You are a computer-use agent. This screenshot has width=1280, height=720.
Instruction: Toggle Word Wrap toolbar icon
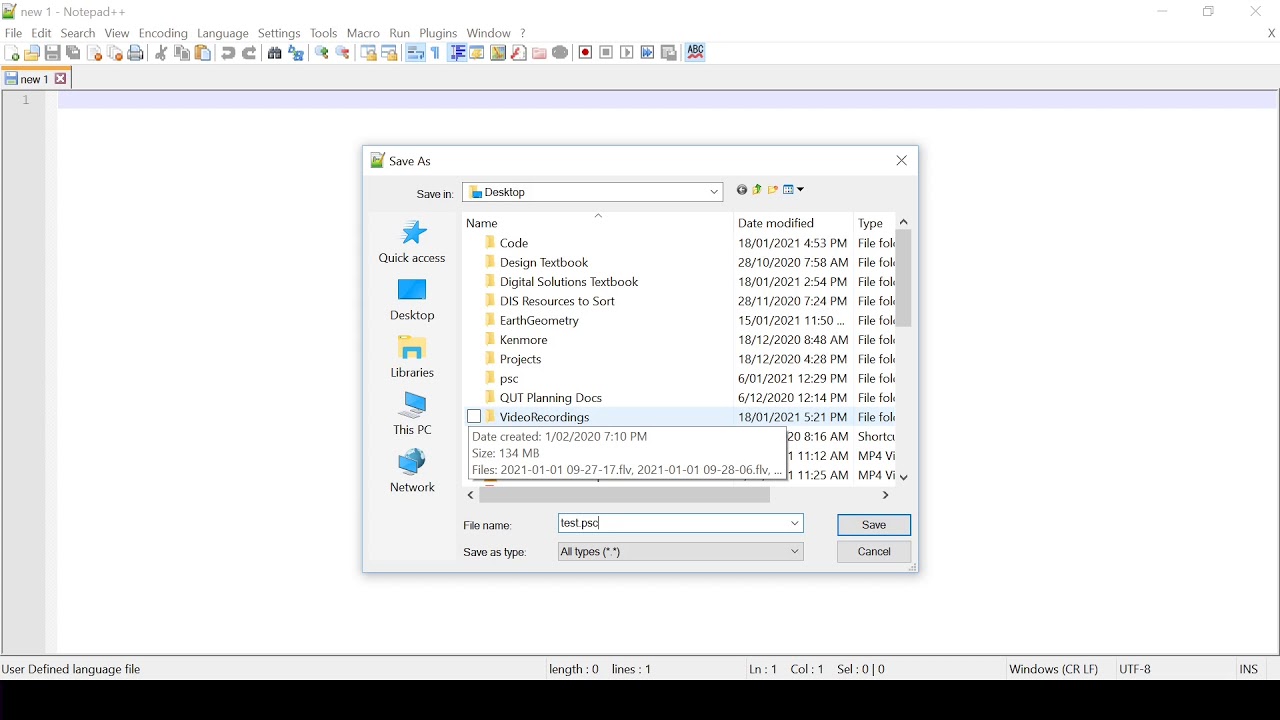coord(416,53)
